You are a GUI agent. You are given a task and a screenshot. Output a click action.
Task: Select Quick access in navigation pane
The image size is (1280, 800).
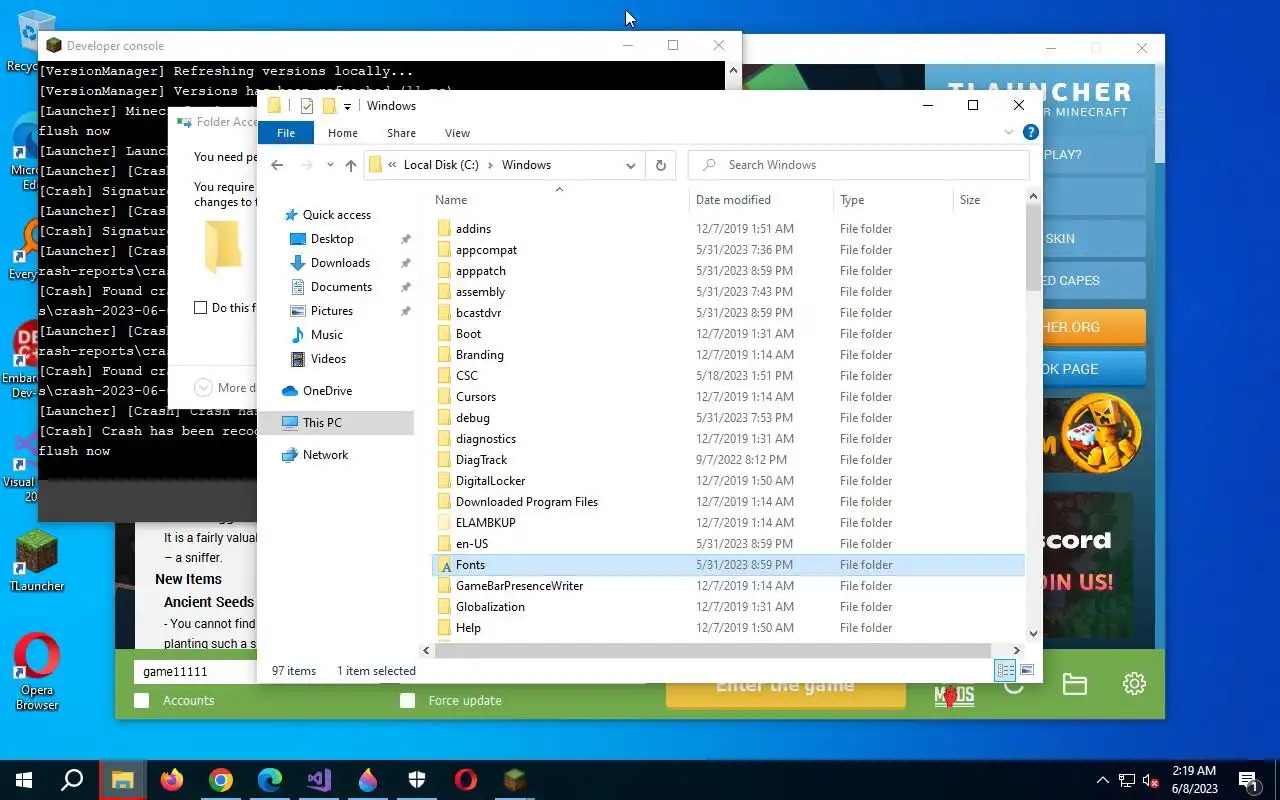point(337,215)
